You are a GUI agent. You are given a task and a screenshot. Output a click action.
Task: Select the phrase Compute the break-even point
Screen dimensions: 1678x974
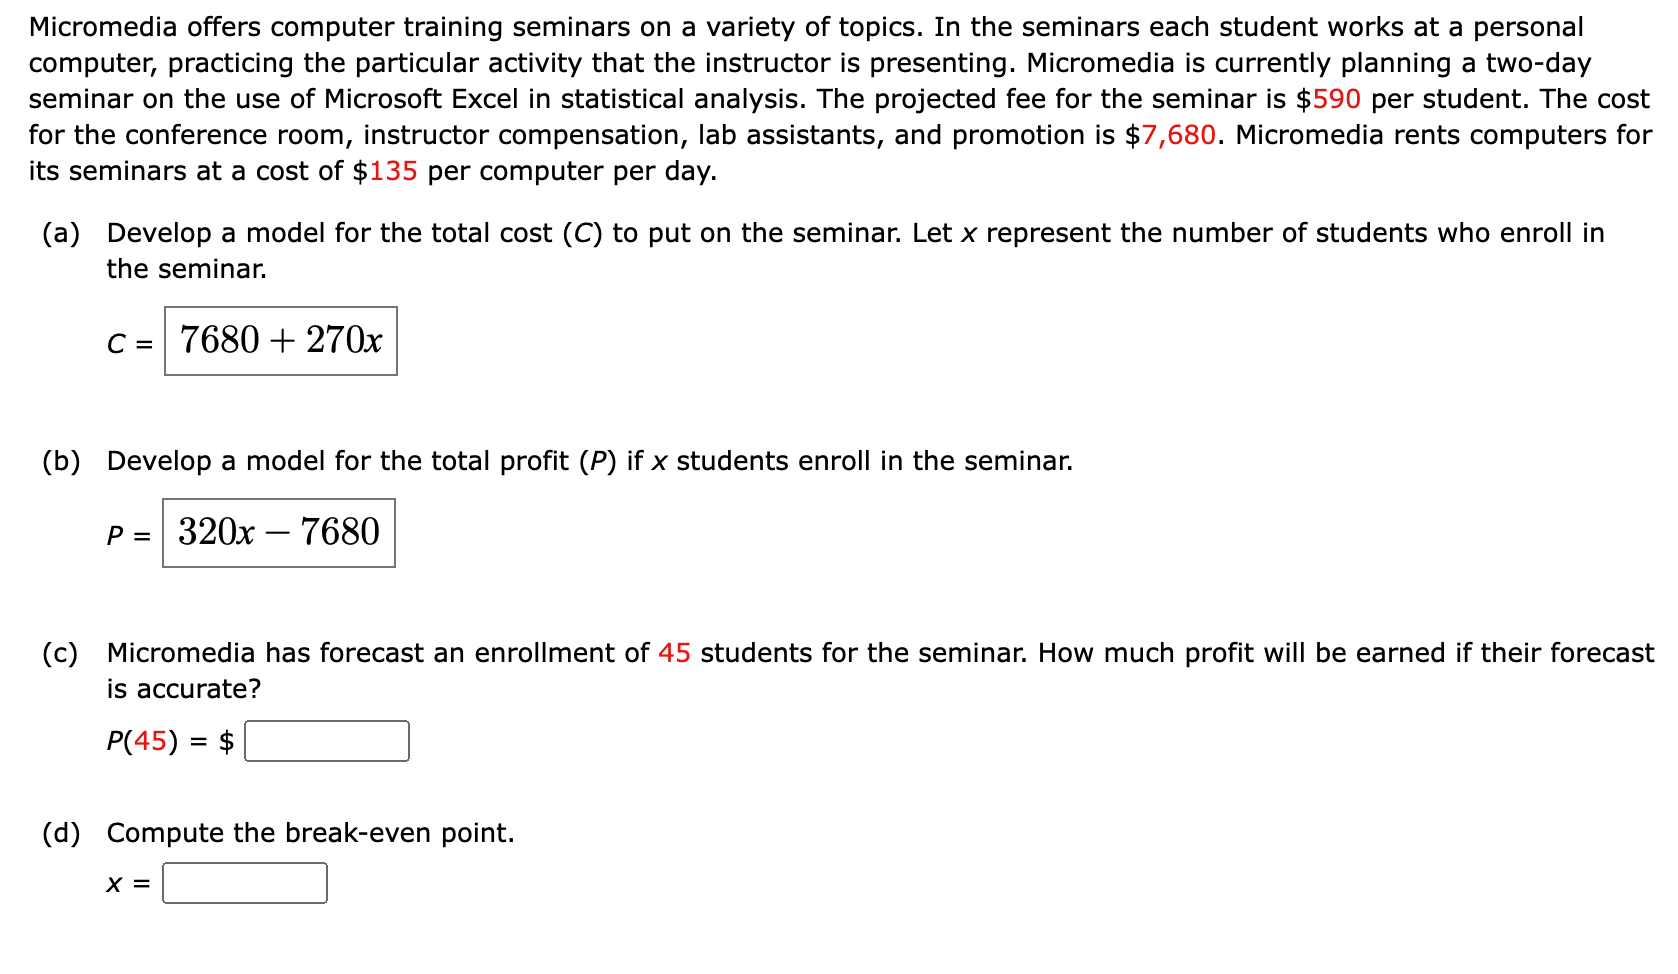(310, 831)
